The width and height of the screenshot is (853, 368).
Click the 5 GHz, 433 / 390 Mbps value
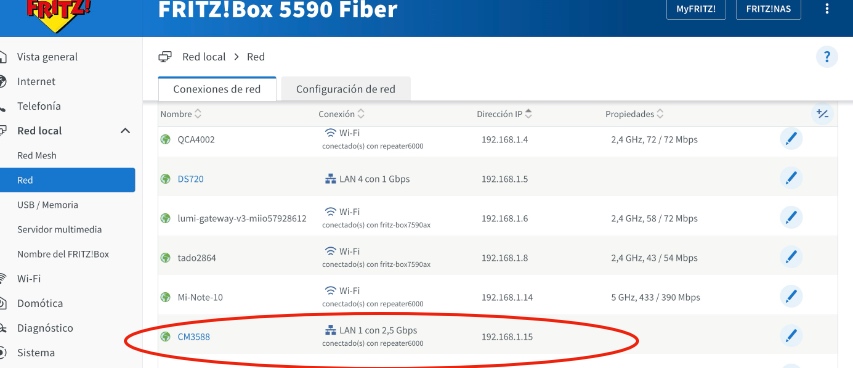pos(656,297)
